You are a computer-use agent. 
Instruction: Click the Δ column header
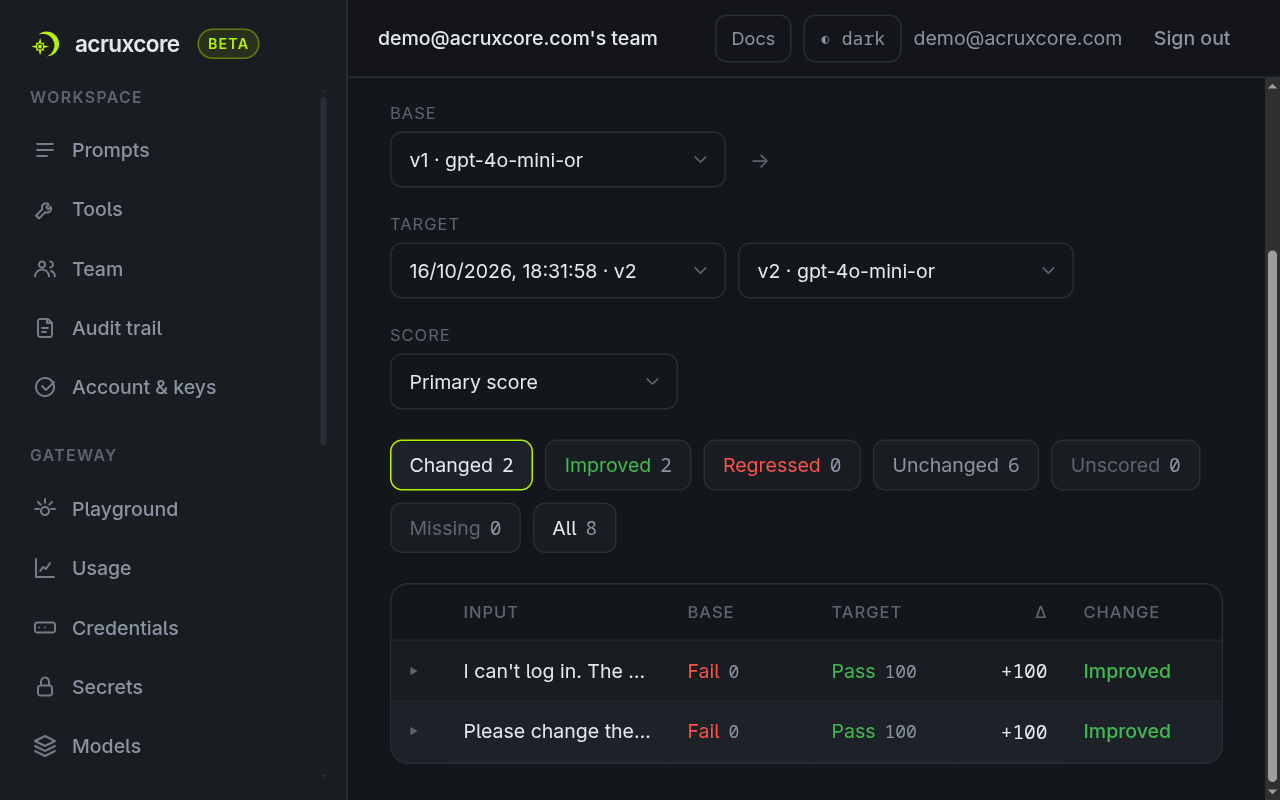click(x=1041, y=612)
